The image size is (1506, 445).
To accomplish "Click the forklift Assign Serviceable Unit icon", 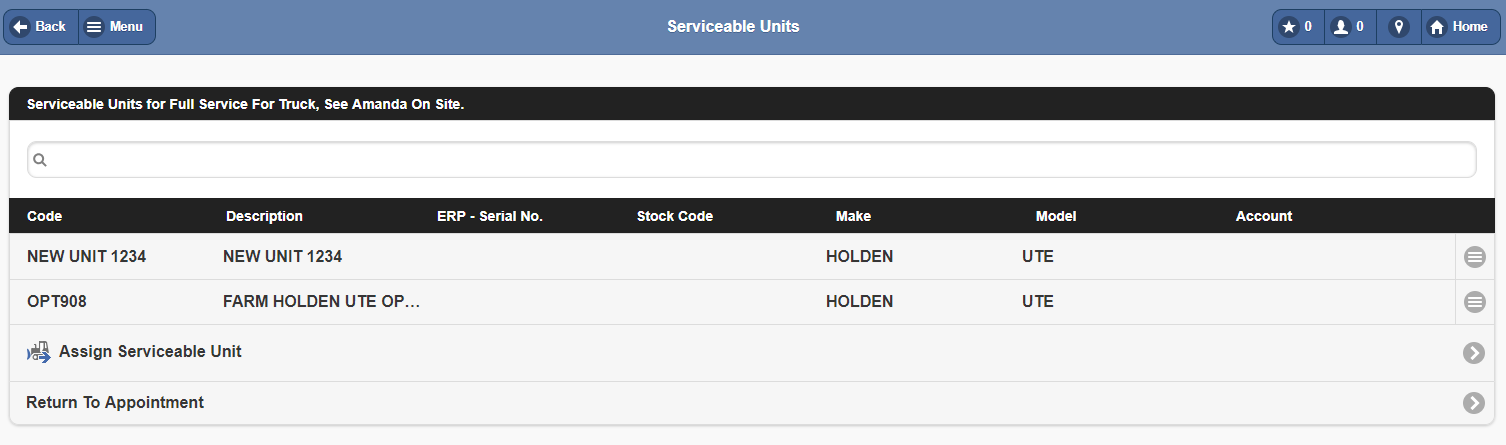I will pyautogui.click(x=38, y=352).
